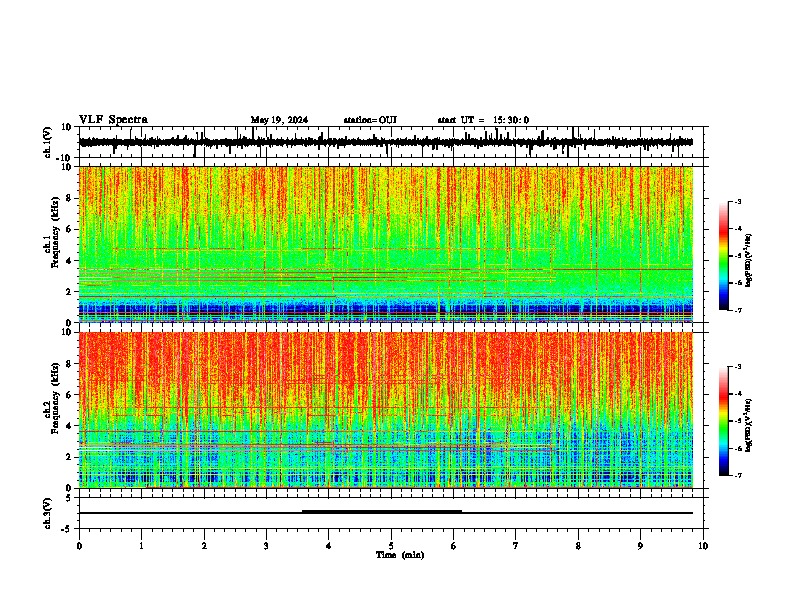Click time axis tick label '5'
Viewport: 792px width, 612px height.
tap(391, 546)
